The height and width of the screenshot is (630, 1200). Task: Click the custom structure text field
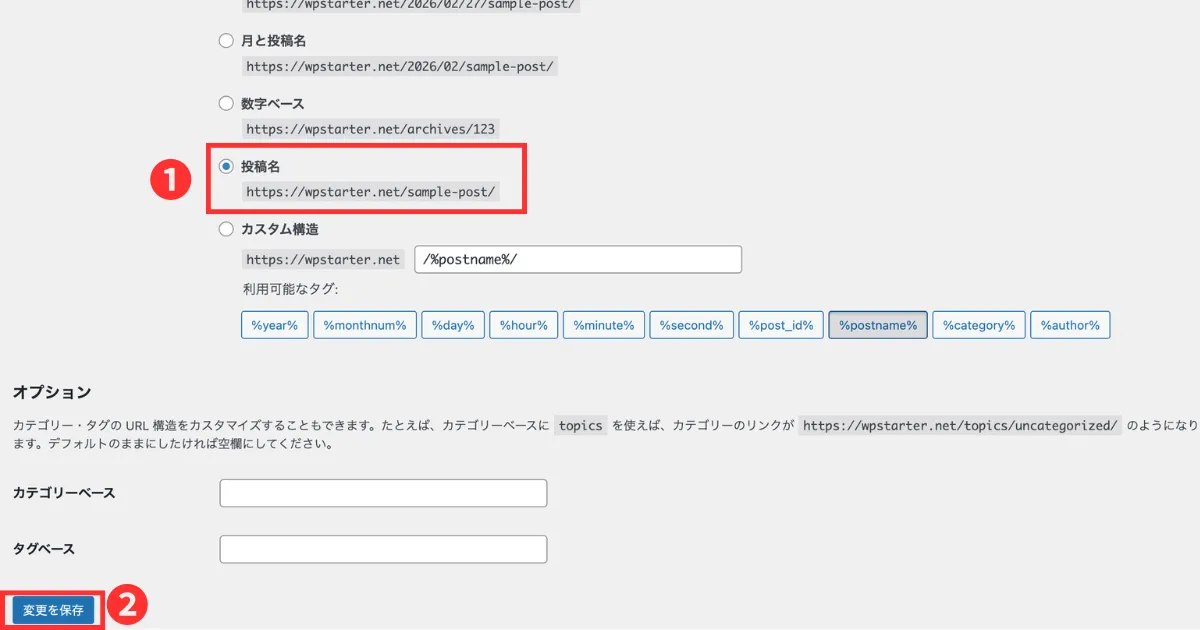[x=577, y=259]
